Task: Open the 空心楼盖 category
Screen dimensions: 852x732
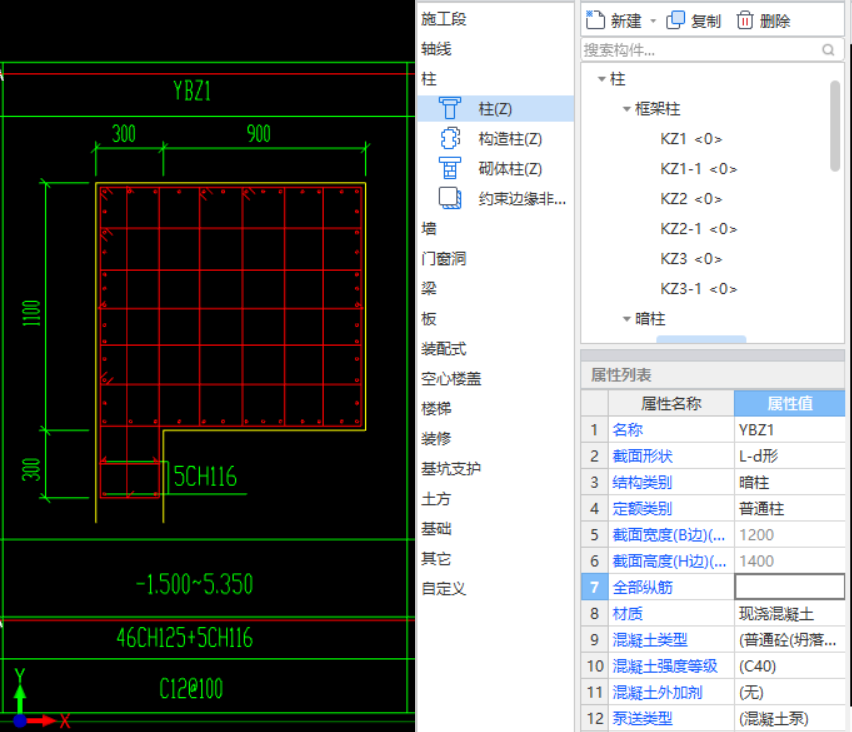Action: [451, 379]
